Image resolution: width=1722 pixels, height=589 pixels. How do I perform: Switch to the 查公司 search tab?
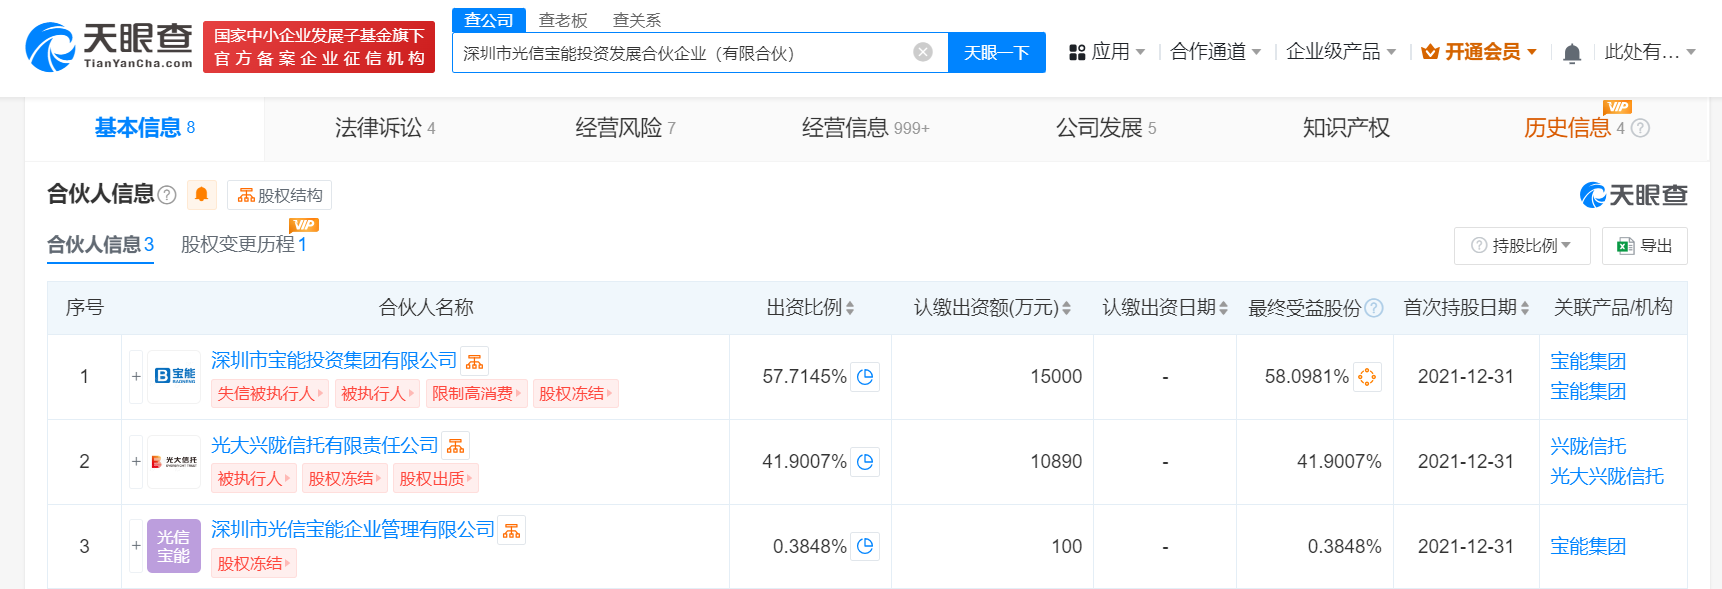coord(489,20)
